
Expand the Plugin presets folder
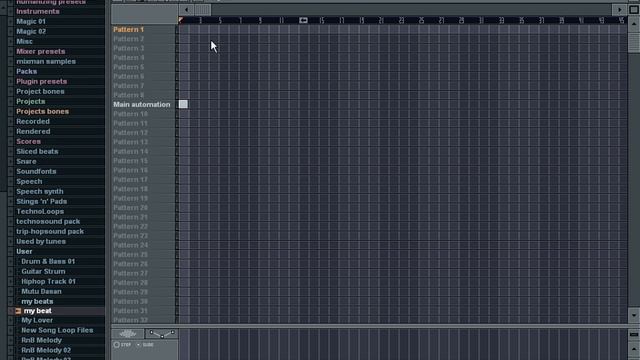42,81
